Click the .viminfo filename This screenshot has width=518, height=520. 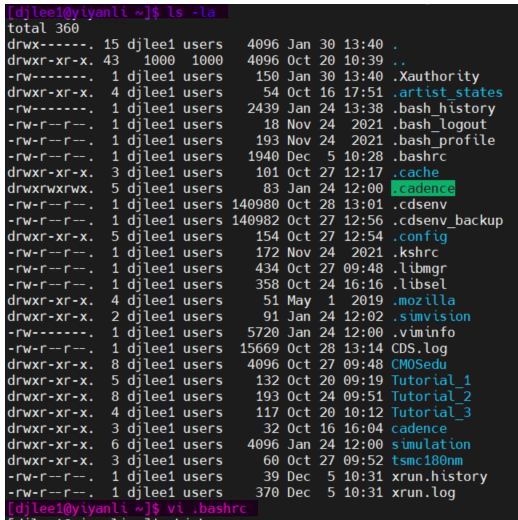[423, 333]
